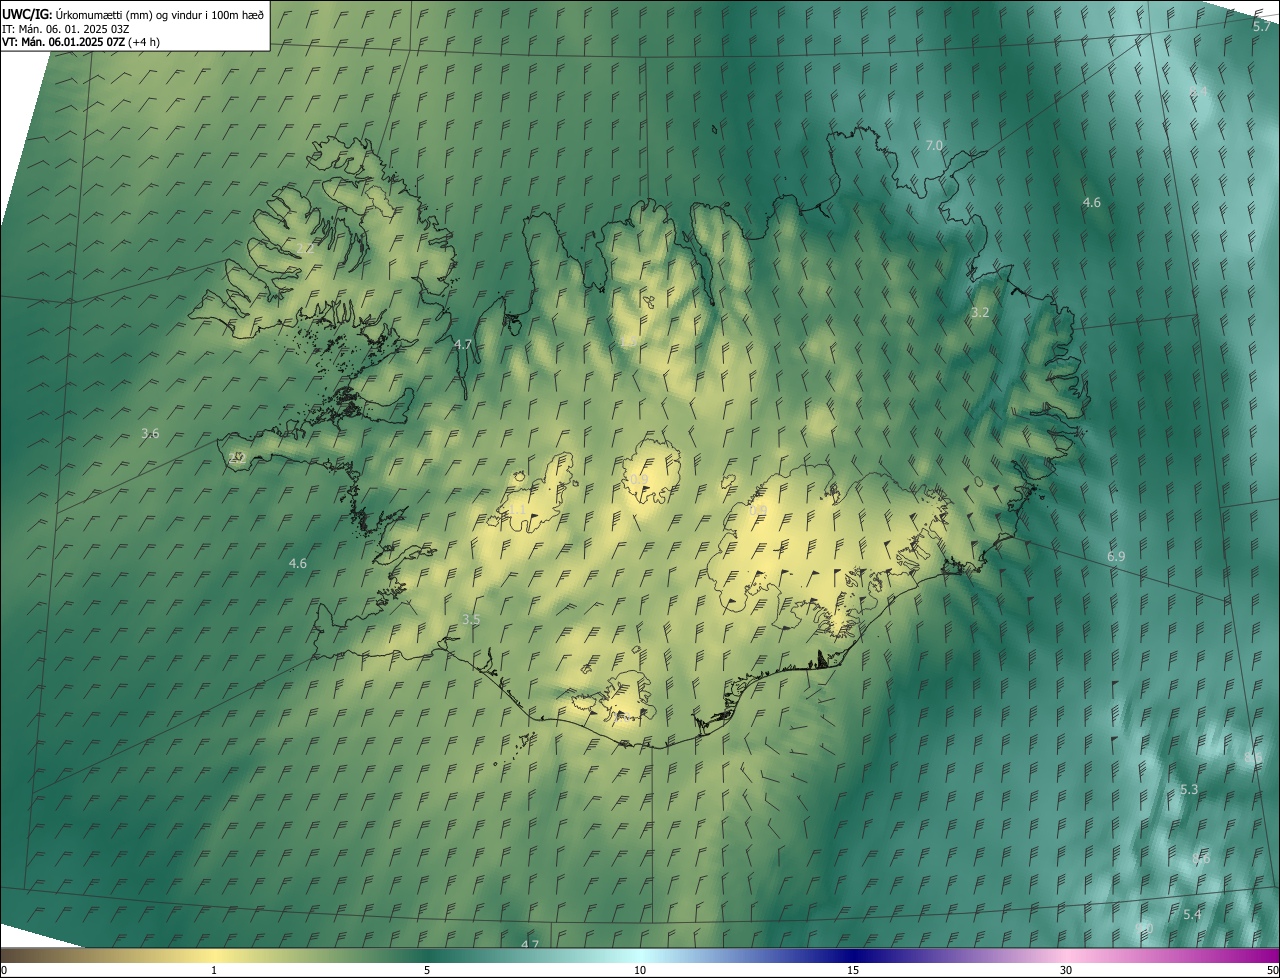Click the title 'UWC/IG: Úrkomumætti (mm) og vindur í 100m hæð'
This screenshot has width=1280, height=978.
(133, 14)
